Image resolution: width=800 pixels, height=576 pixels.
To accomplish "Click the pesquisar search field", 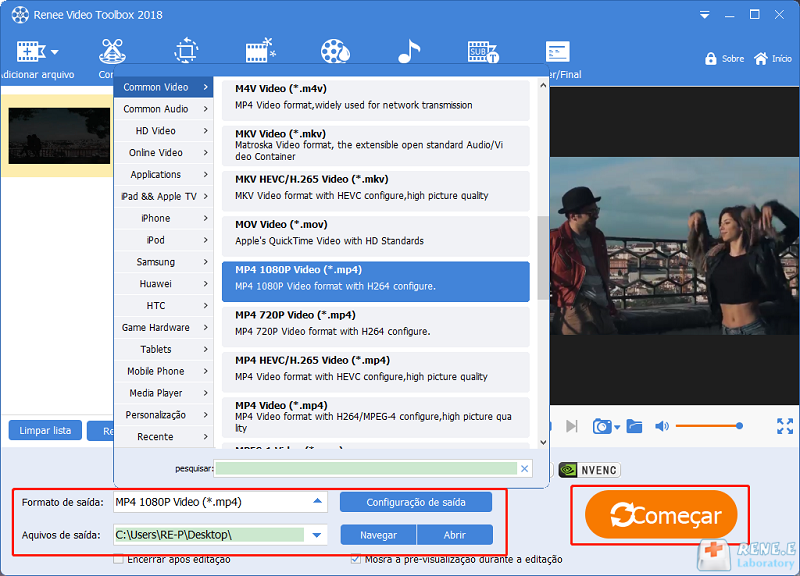I will (x=366, y=468).
